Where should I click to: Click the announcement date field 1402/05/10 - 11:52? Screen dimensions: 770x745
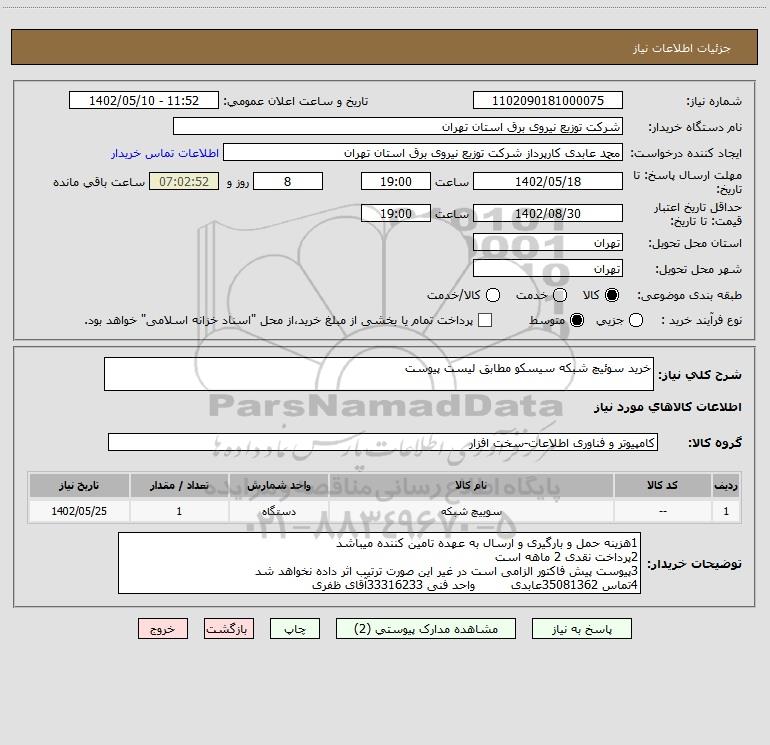(144, 101)
